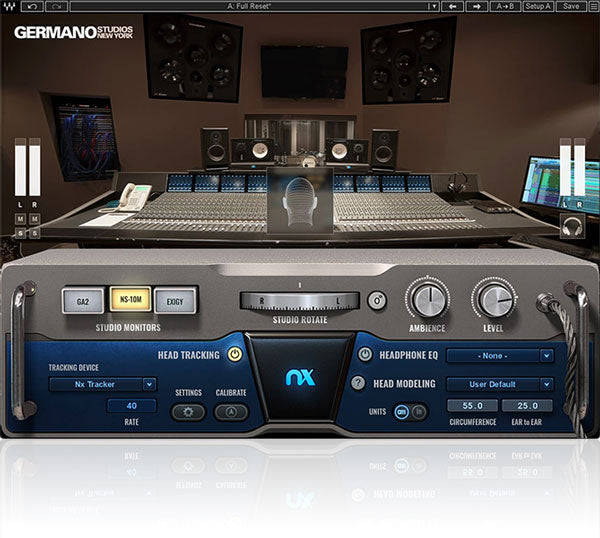Toggle Head Tracking power on or off

click(235, 354)
